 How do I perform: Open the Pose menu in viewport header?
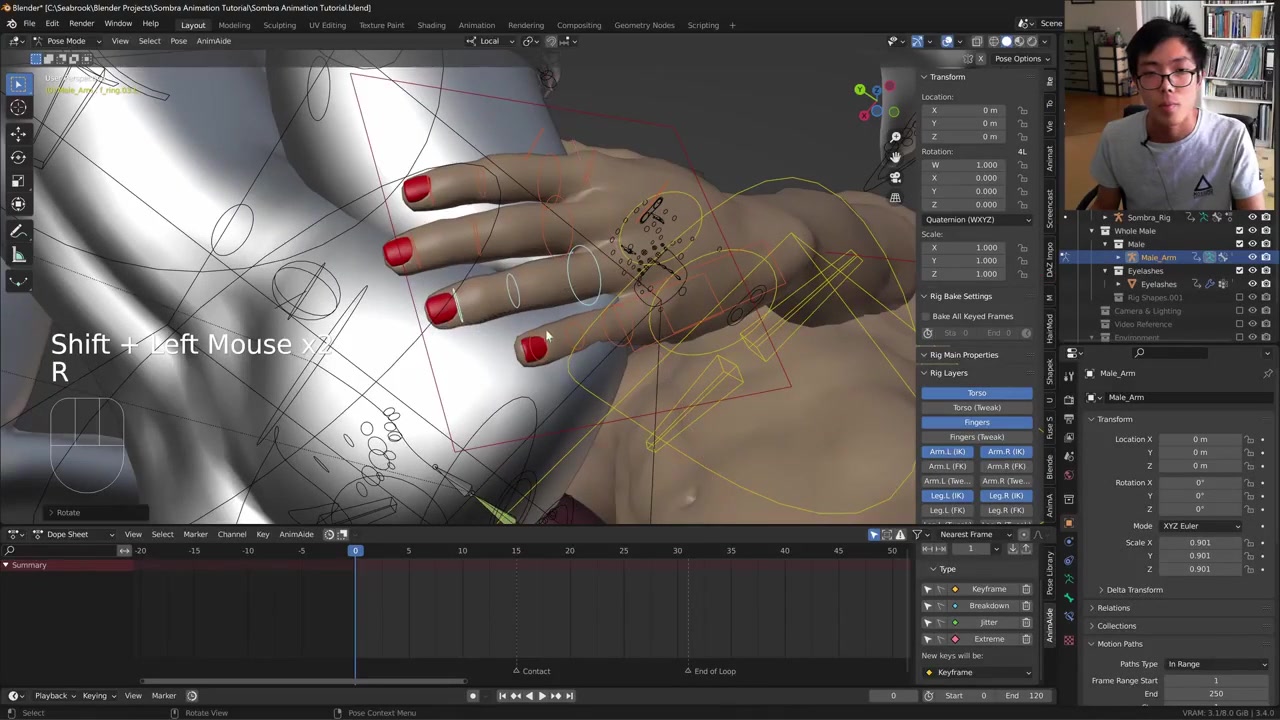coord(178,41)
